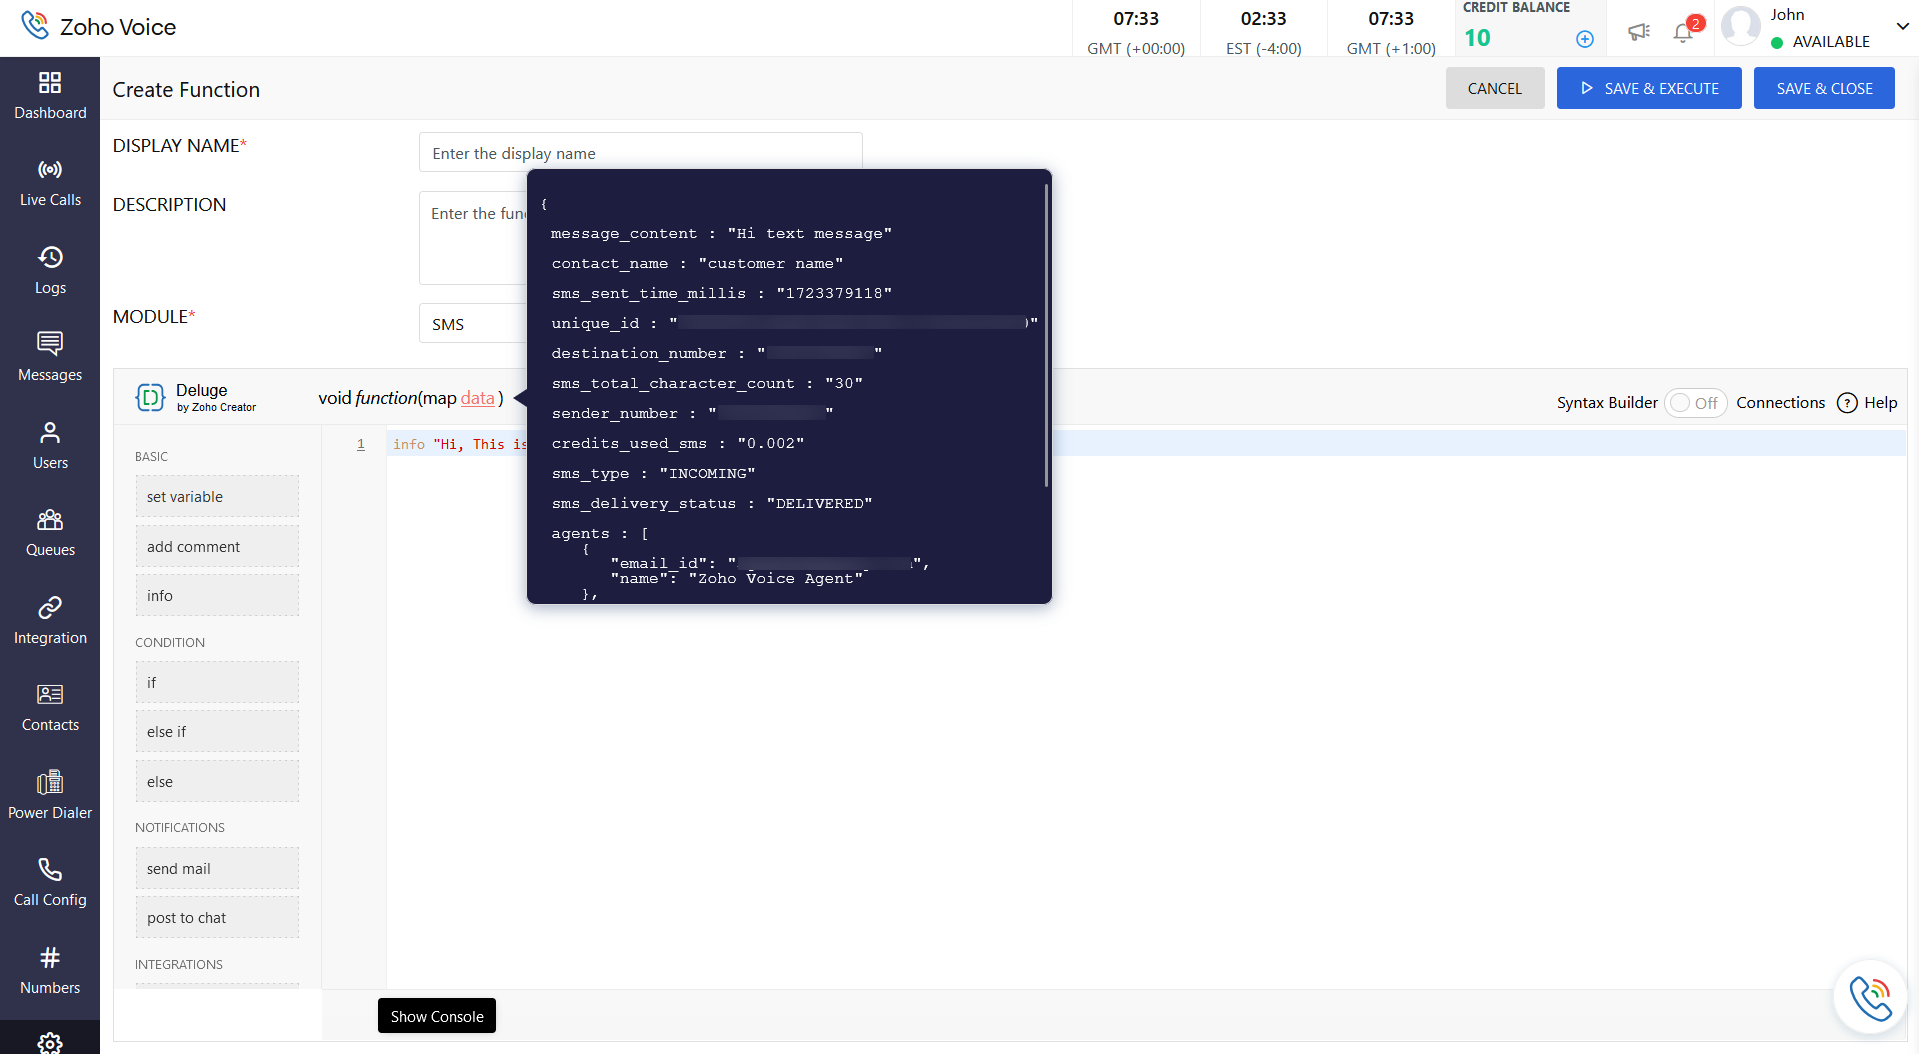
Task: Select the info block
Action: (217, 596)
